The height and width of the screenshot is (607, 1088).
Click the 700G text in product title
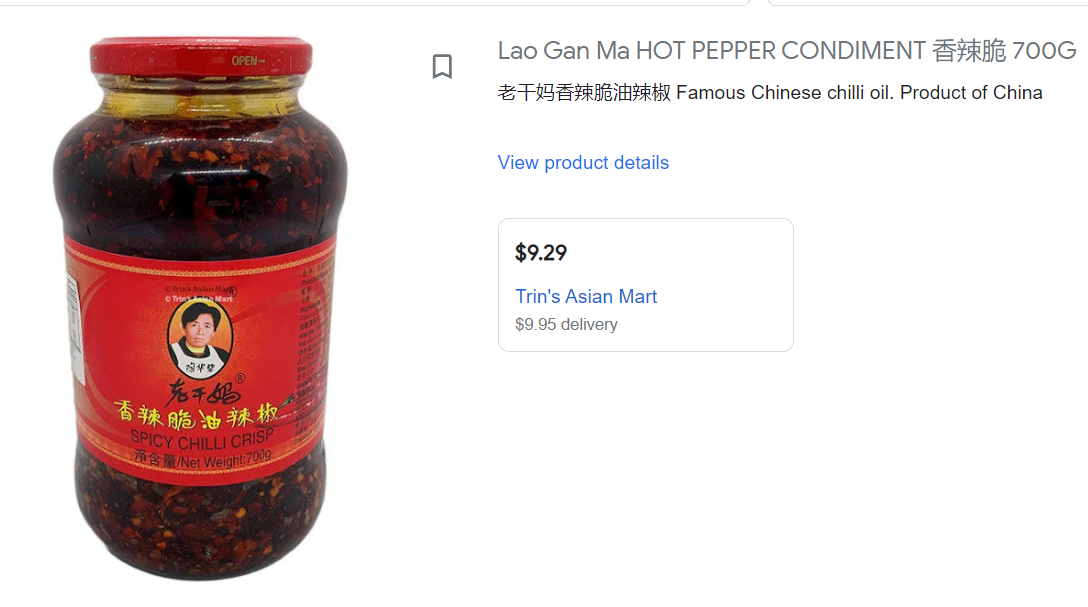(x=1044, y=51)
